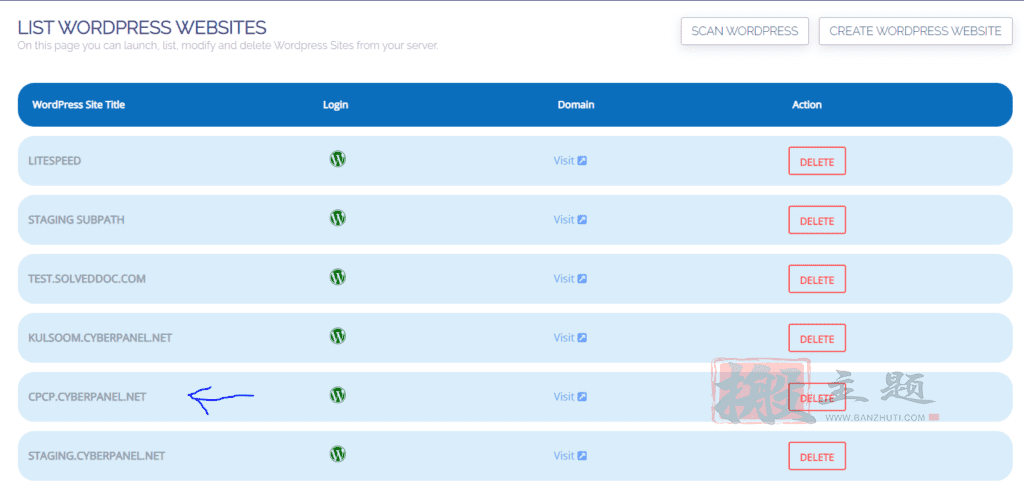Screen dimensions: 1024x500
Task: Delete the CPCP.CYBERPANEL.NET site
Action: pos(817,397)
